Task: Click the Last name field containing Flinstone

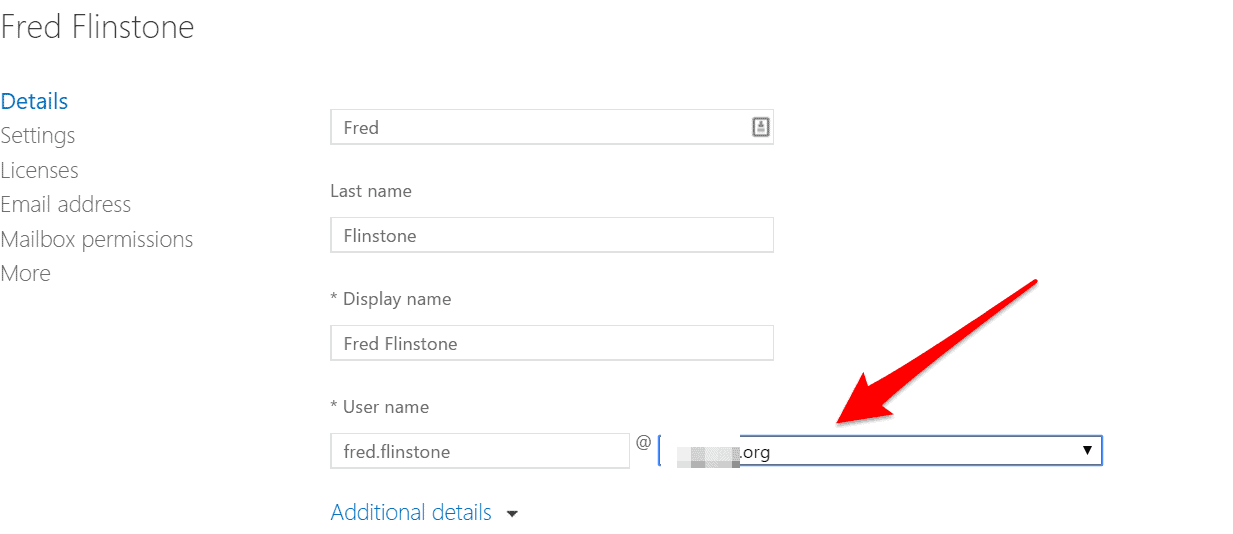Action: (552, 235)
